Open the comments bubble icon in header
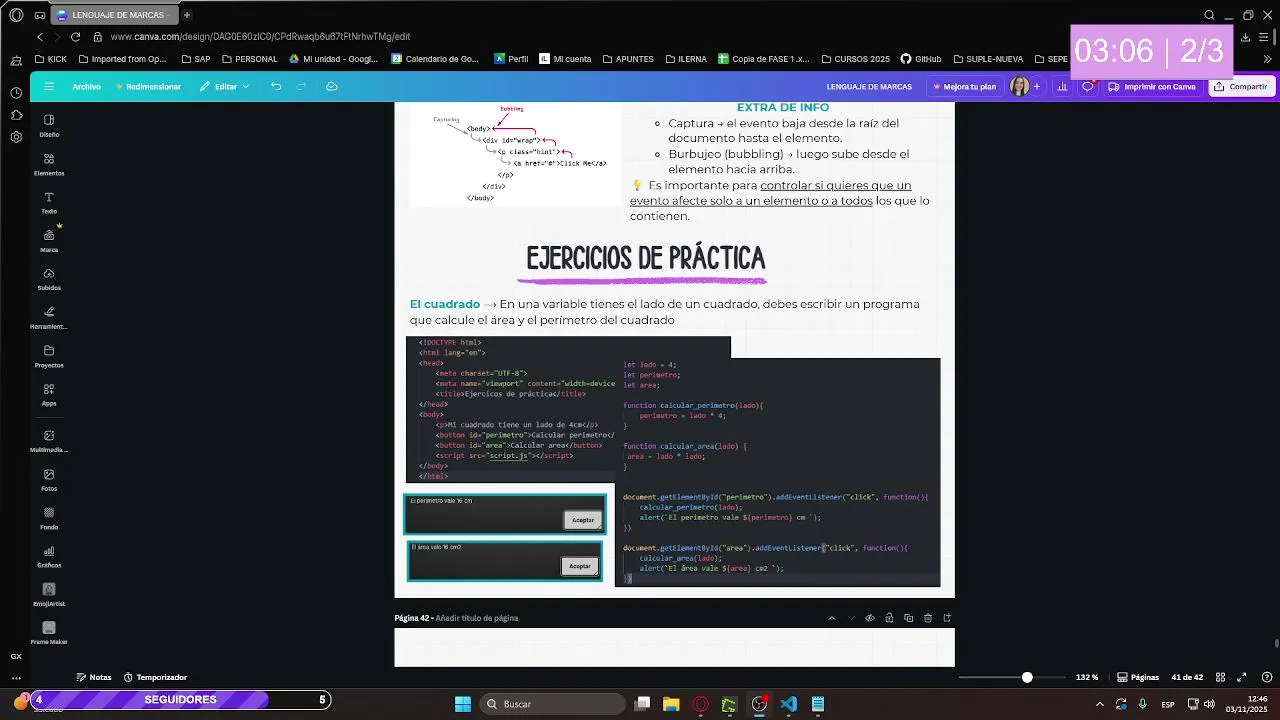 point(1088,87)
